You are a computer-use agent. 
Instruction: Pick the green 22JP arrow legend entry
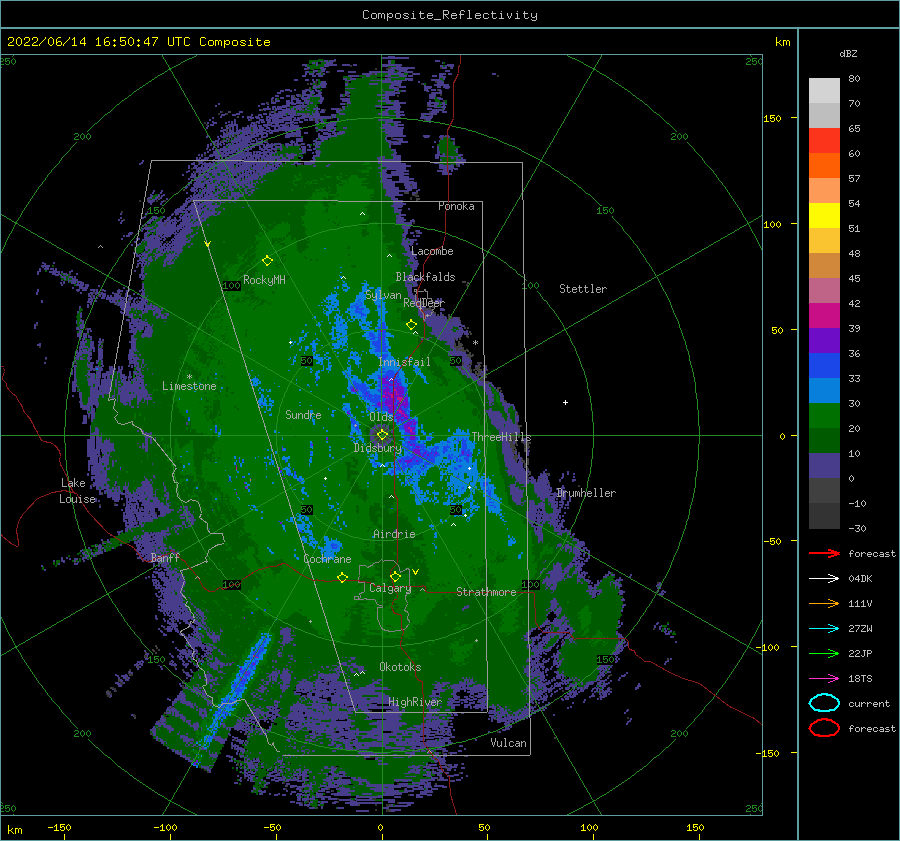click(x=824, y=653)
